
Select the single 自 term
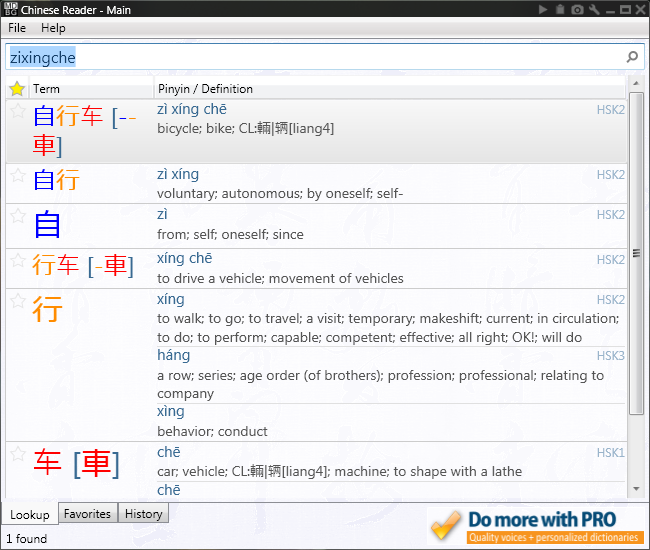[x=47, y=224]
